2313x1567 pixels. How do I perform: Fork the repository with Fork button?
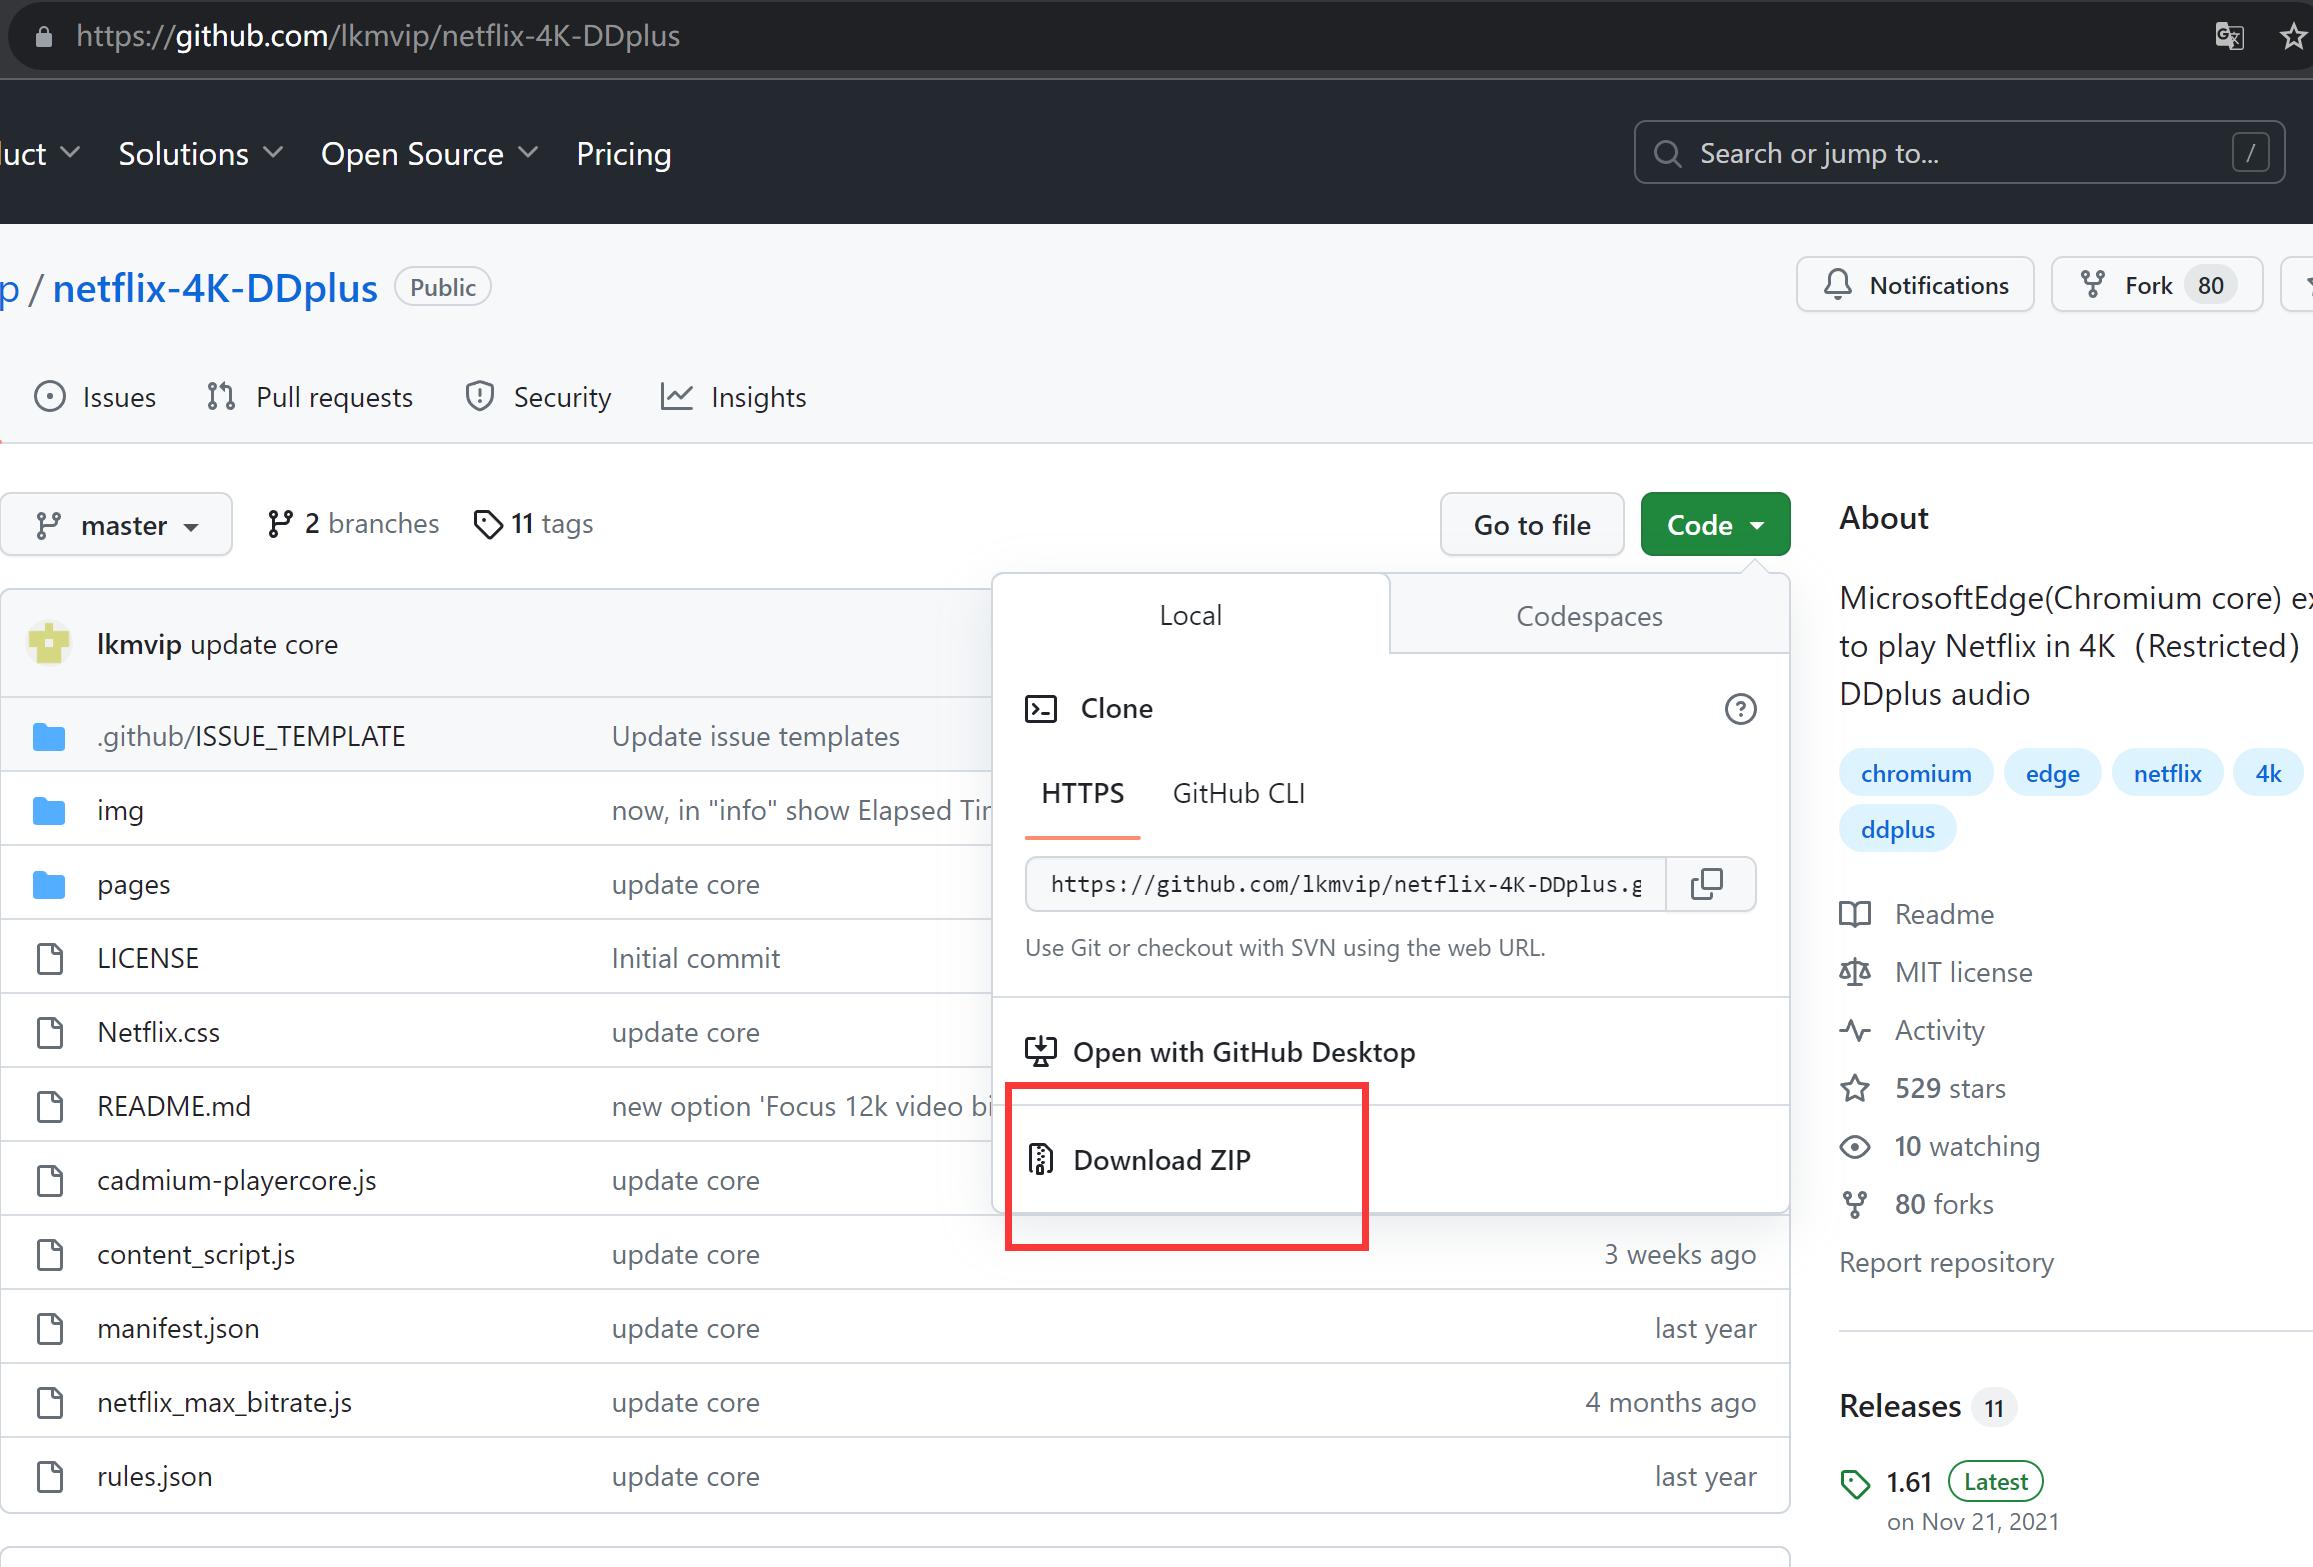click(2157, 285)
